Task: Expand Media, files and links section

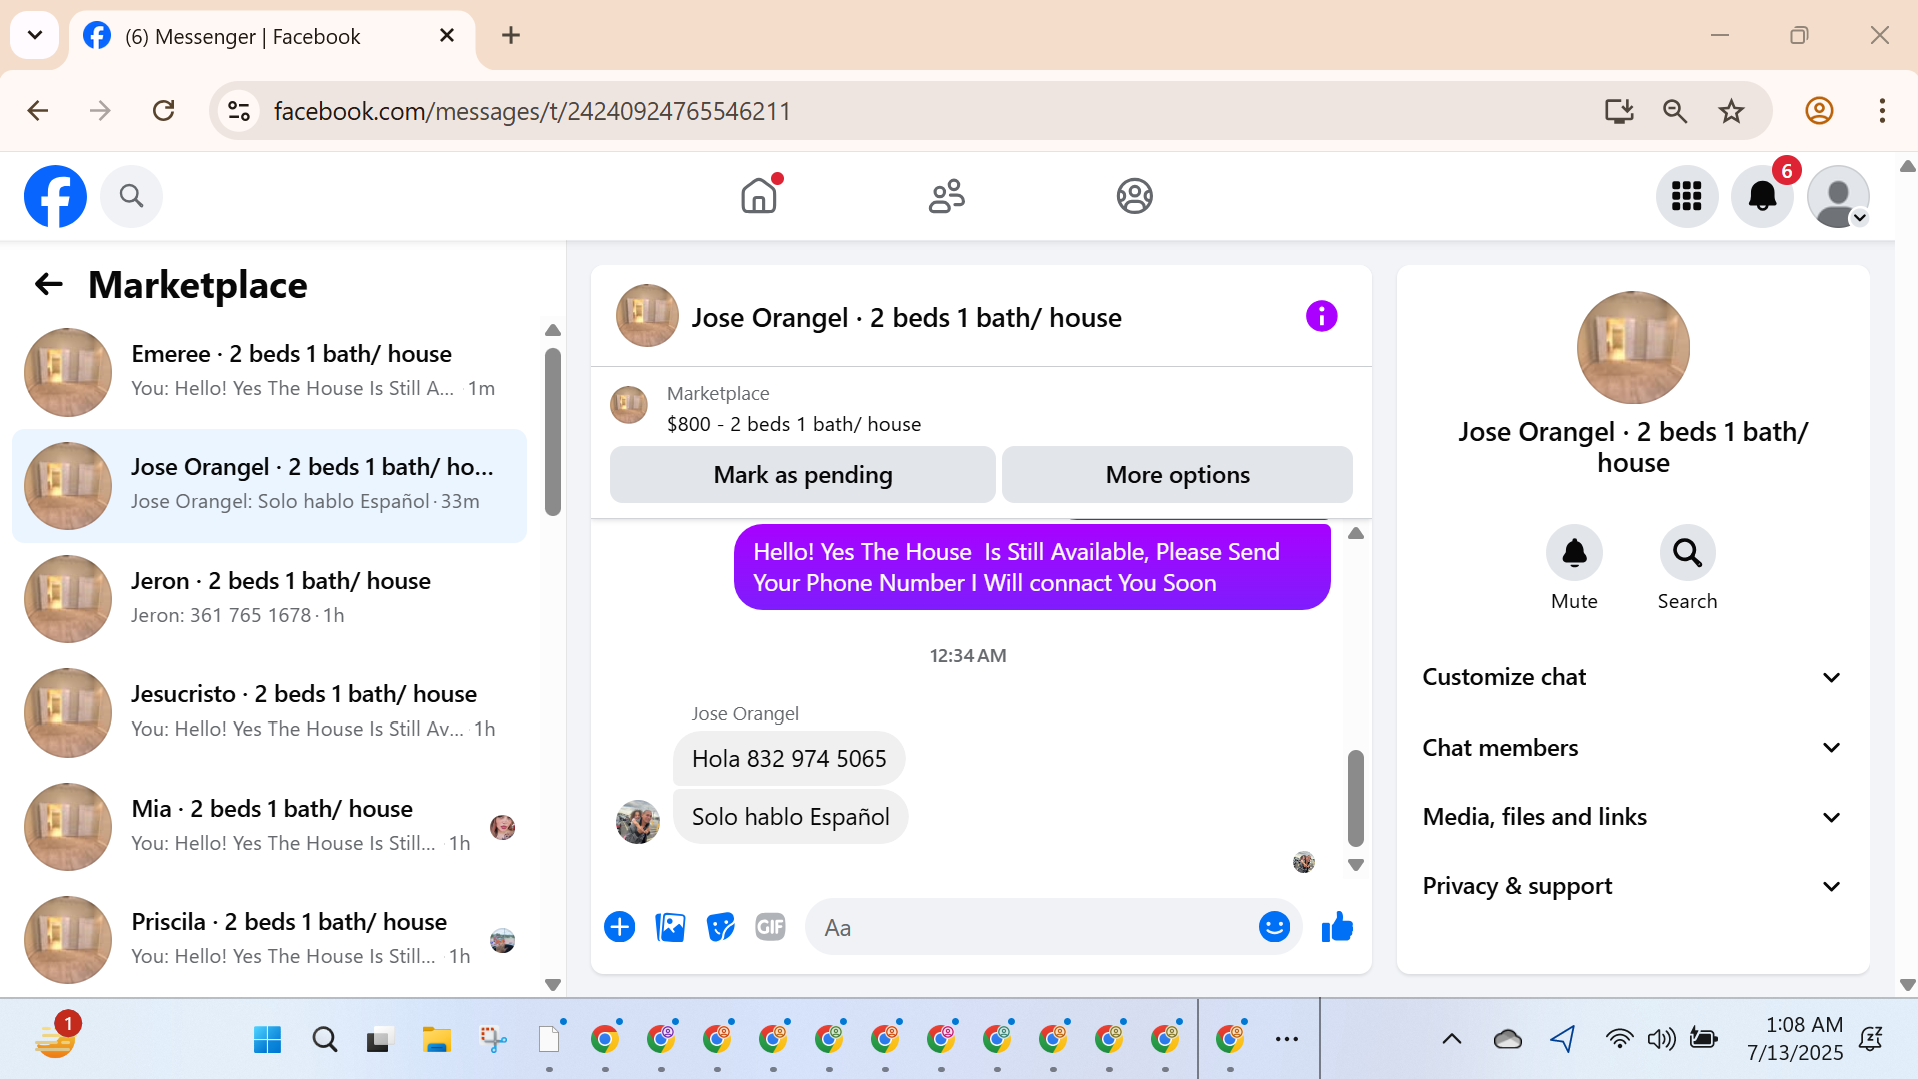Action: [1632, 817]
